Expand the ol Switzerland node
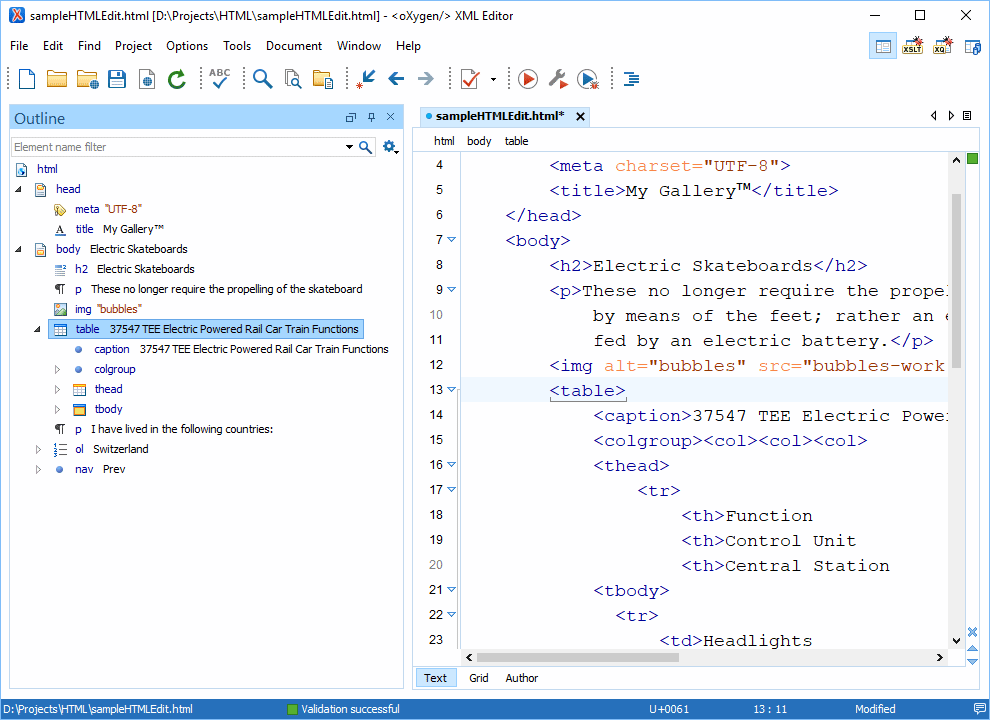Image resolution: width=990 pixels, height=720 pixels. click(39, 449)
